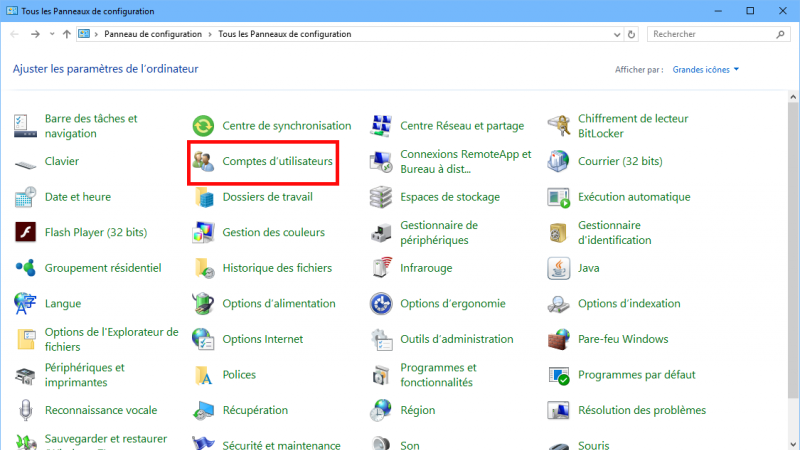
Task: Click the Flash Player (32 bits) icon
Action: 26,233
